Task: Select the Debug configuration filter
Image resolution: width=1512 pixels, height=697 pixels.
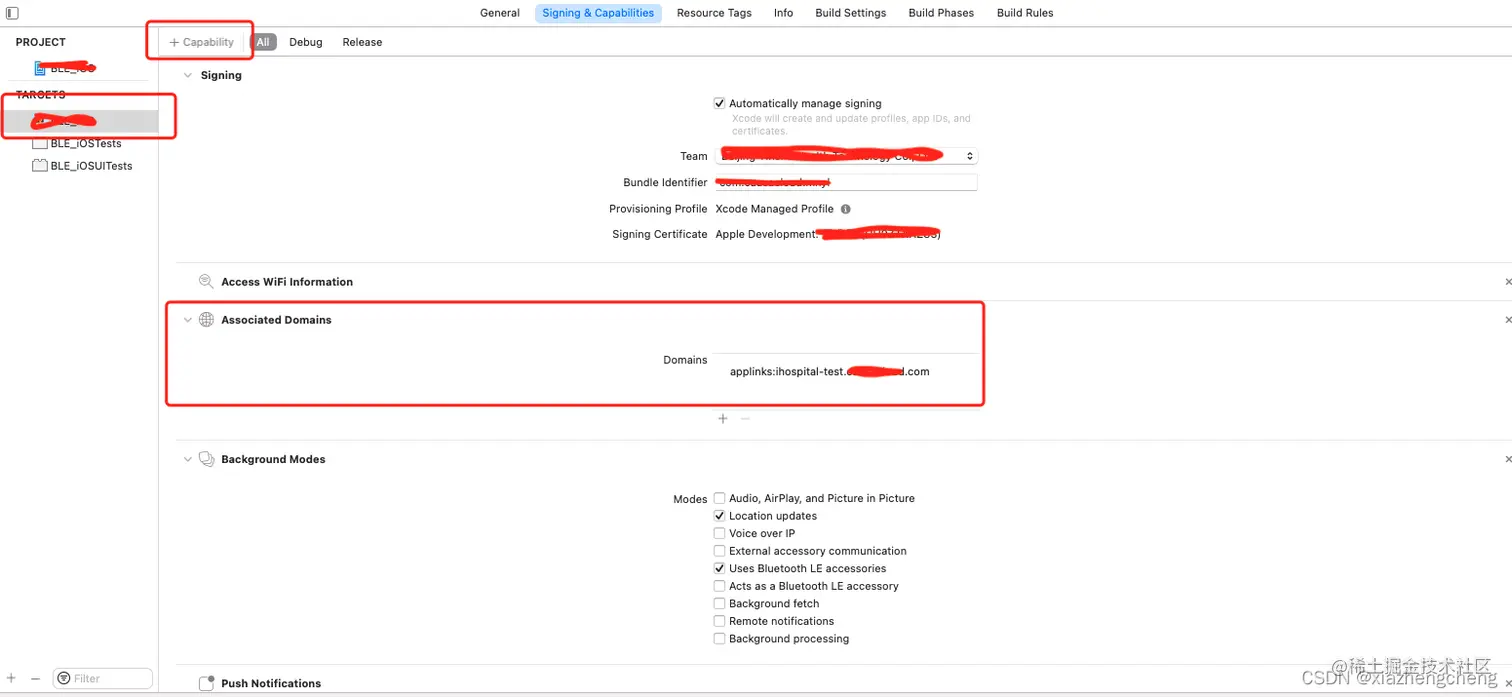Action: 306,42
